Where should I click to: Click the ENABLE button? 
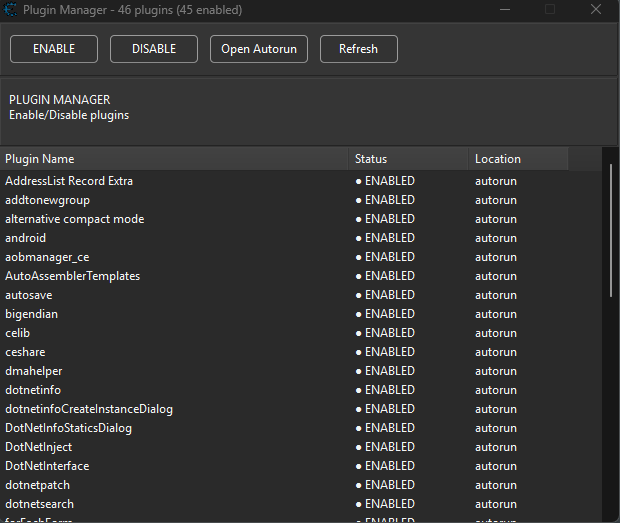(x=54, y=49)
